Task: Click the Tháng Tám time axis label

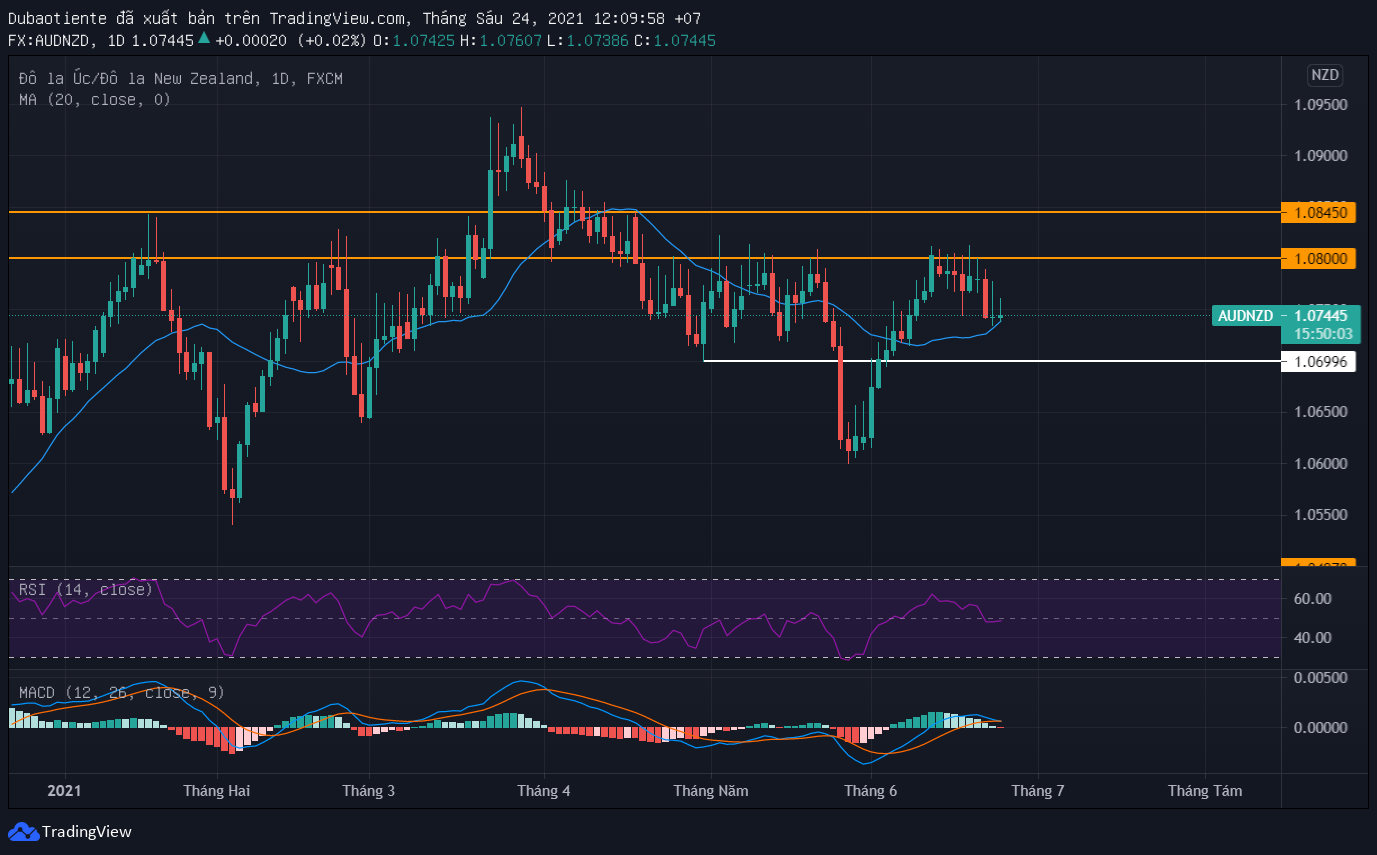Action: [x=1206, y=790]
